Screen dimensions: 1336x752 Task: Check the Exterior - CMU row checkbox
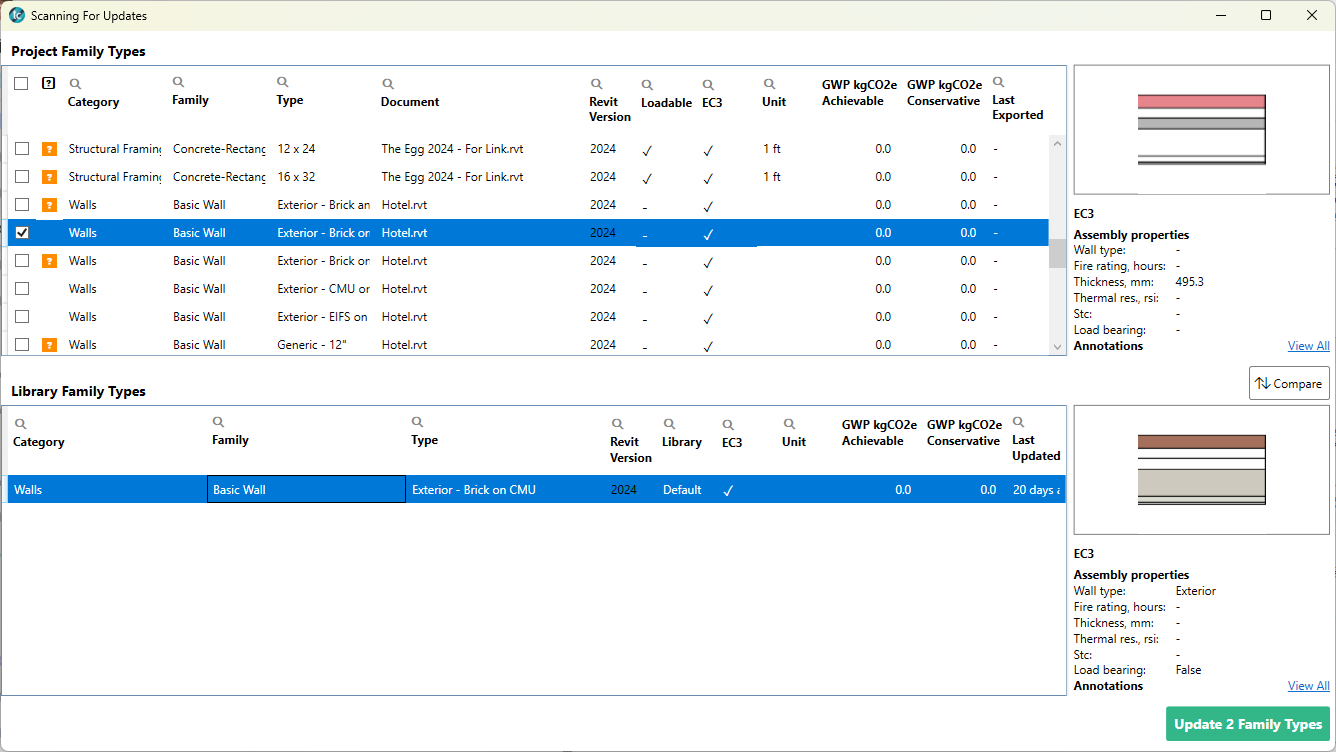[x=22, y=289]
